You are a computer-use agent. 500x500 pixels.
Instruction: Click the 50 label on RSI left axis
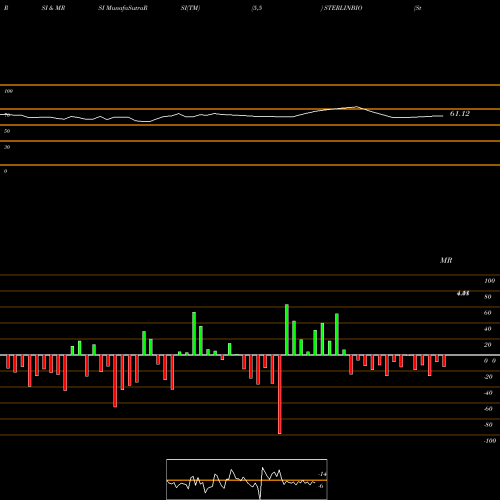click(7, 131)
